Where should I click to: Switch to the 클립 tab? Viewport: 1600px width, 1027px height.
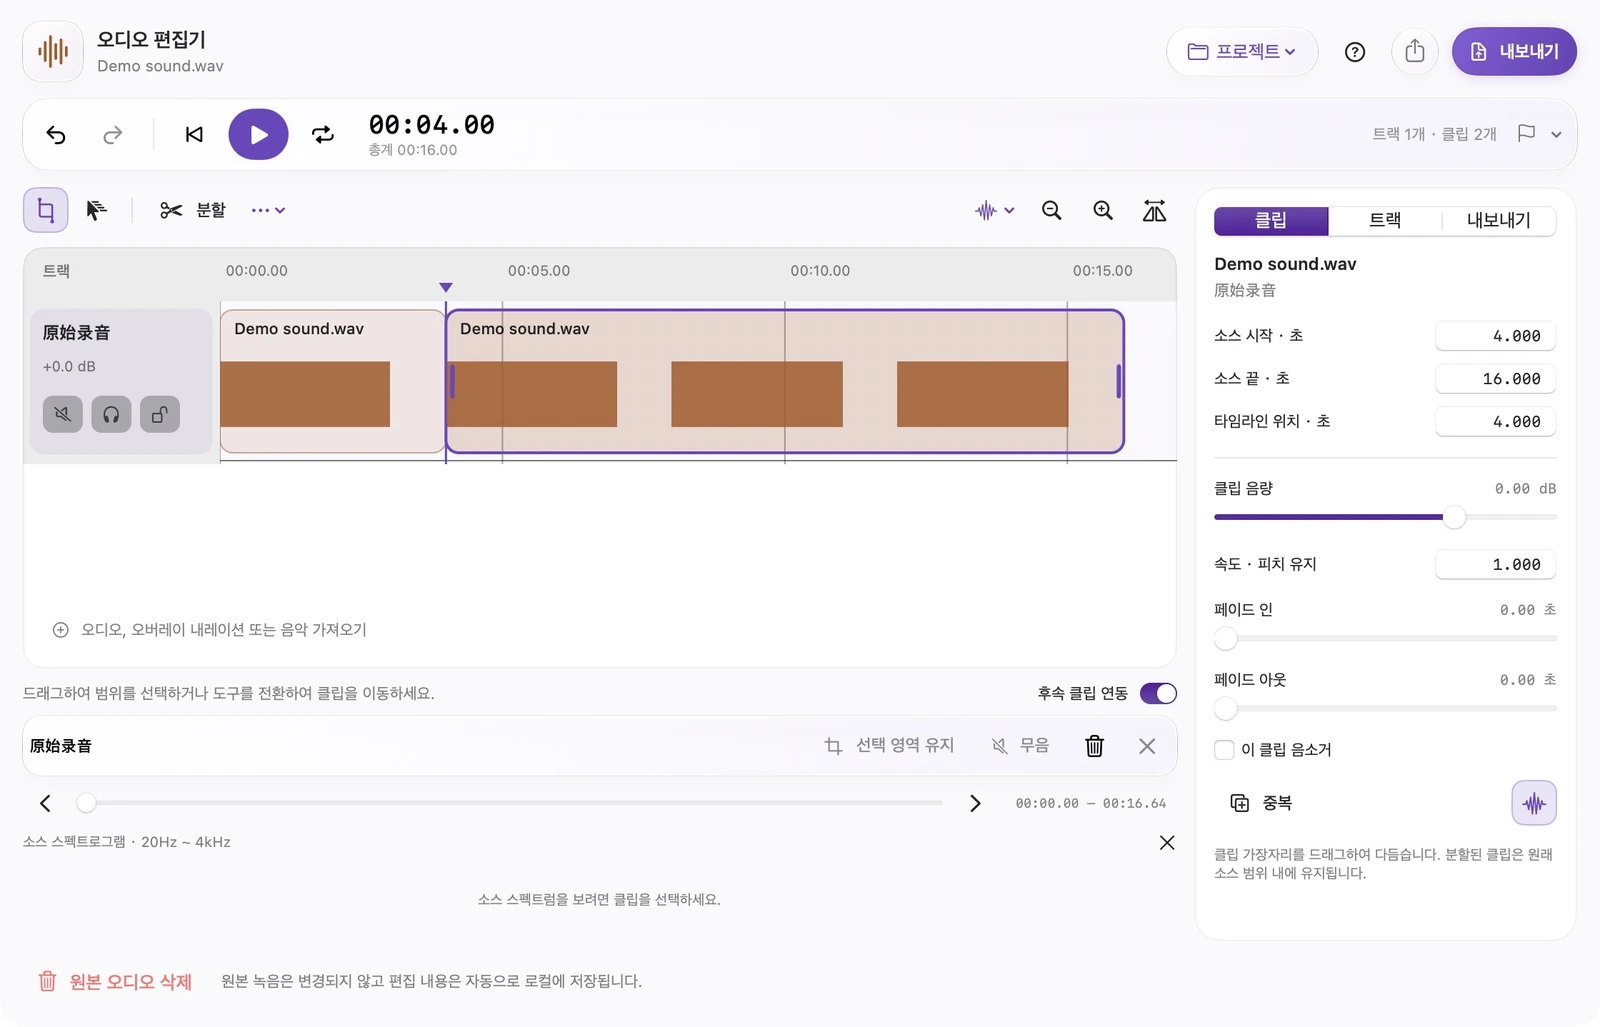(x=1271, y=220)
